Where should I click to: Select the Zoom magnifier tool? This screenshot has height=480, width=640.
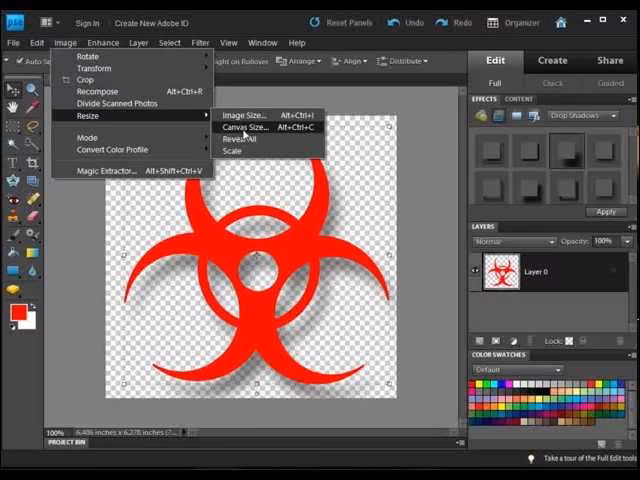(x=32, y=89)
